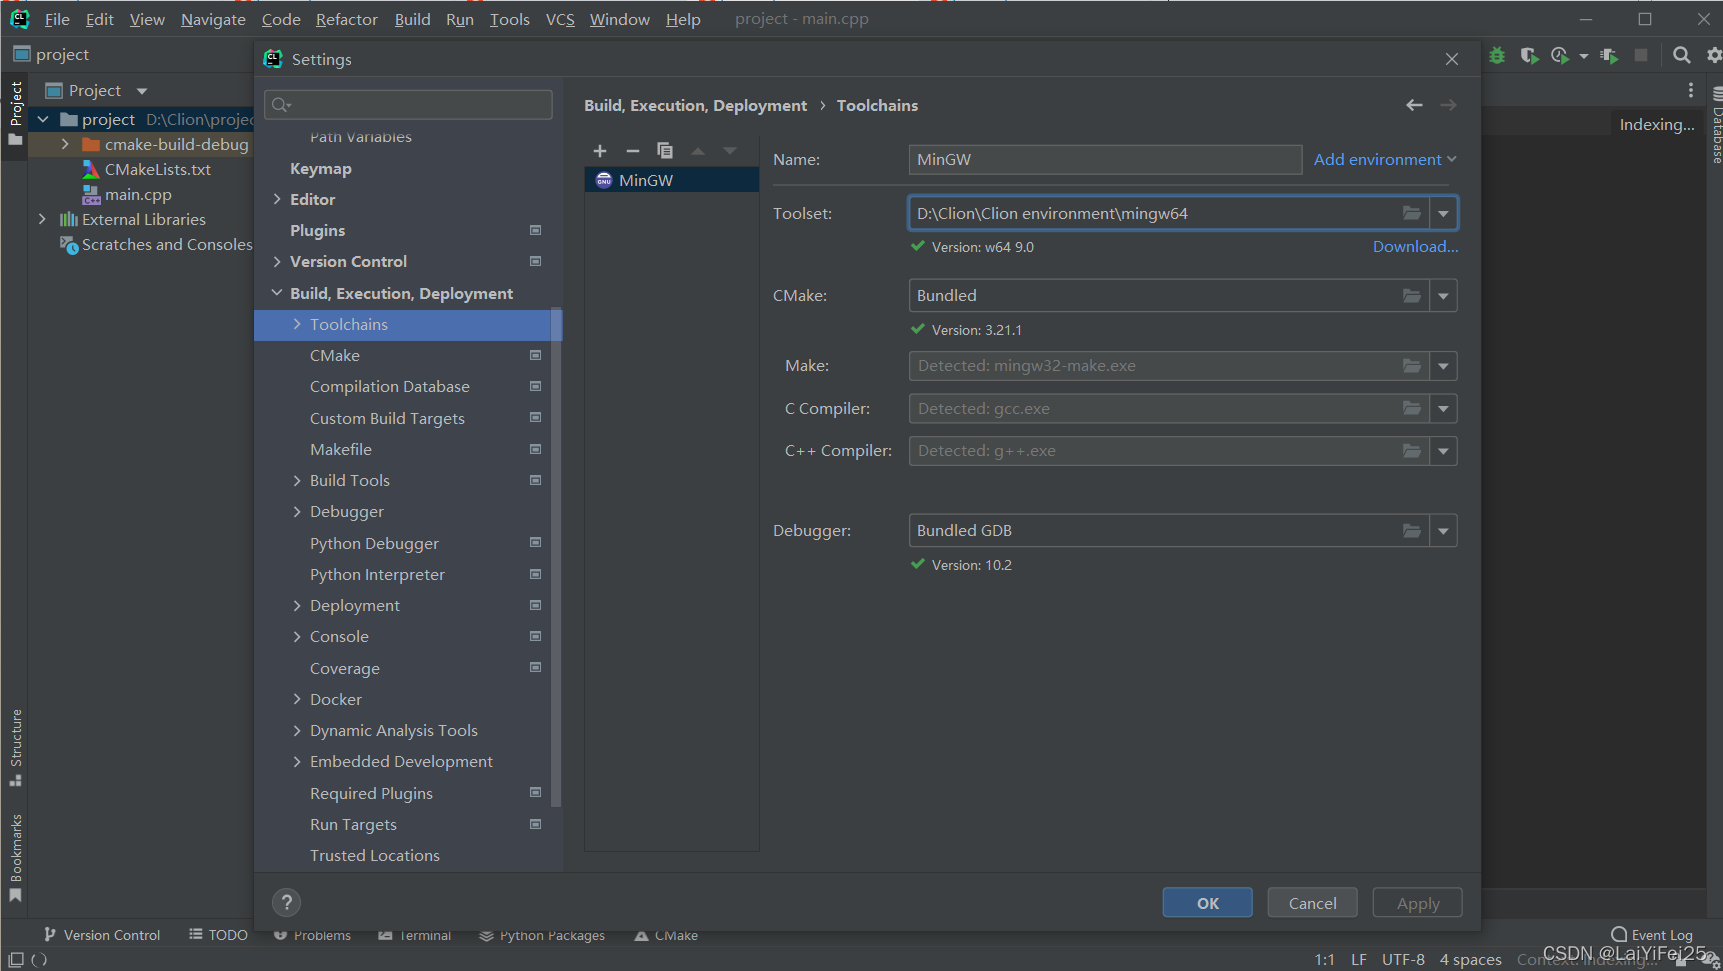Browse folder for CMake path
This screenshot has height=971, width=1723.
tap(1411, 296)
